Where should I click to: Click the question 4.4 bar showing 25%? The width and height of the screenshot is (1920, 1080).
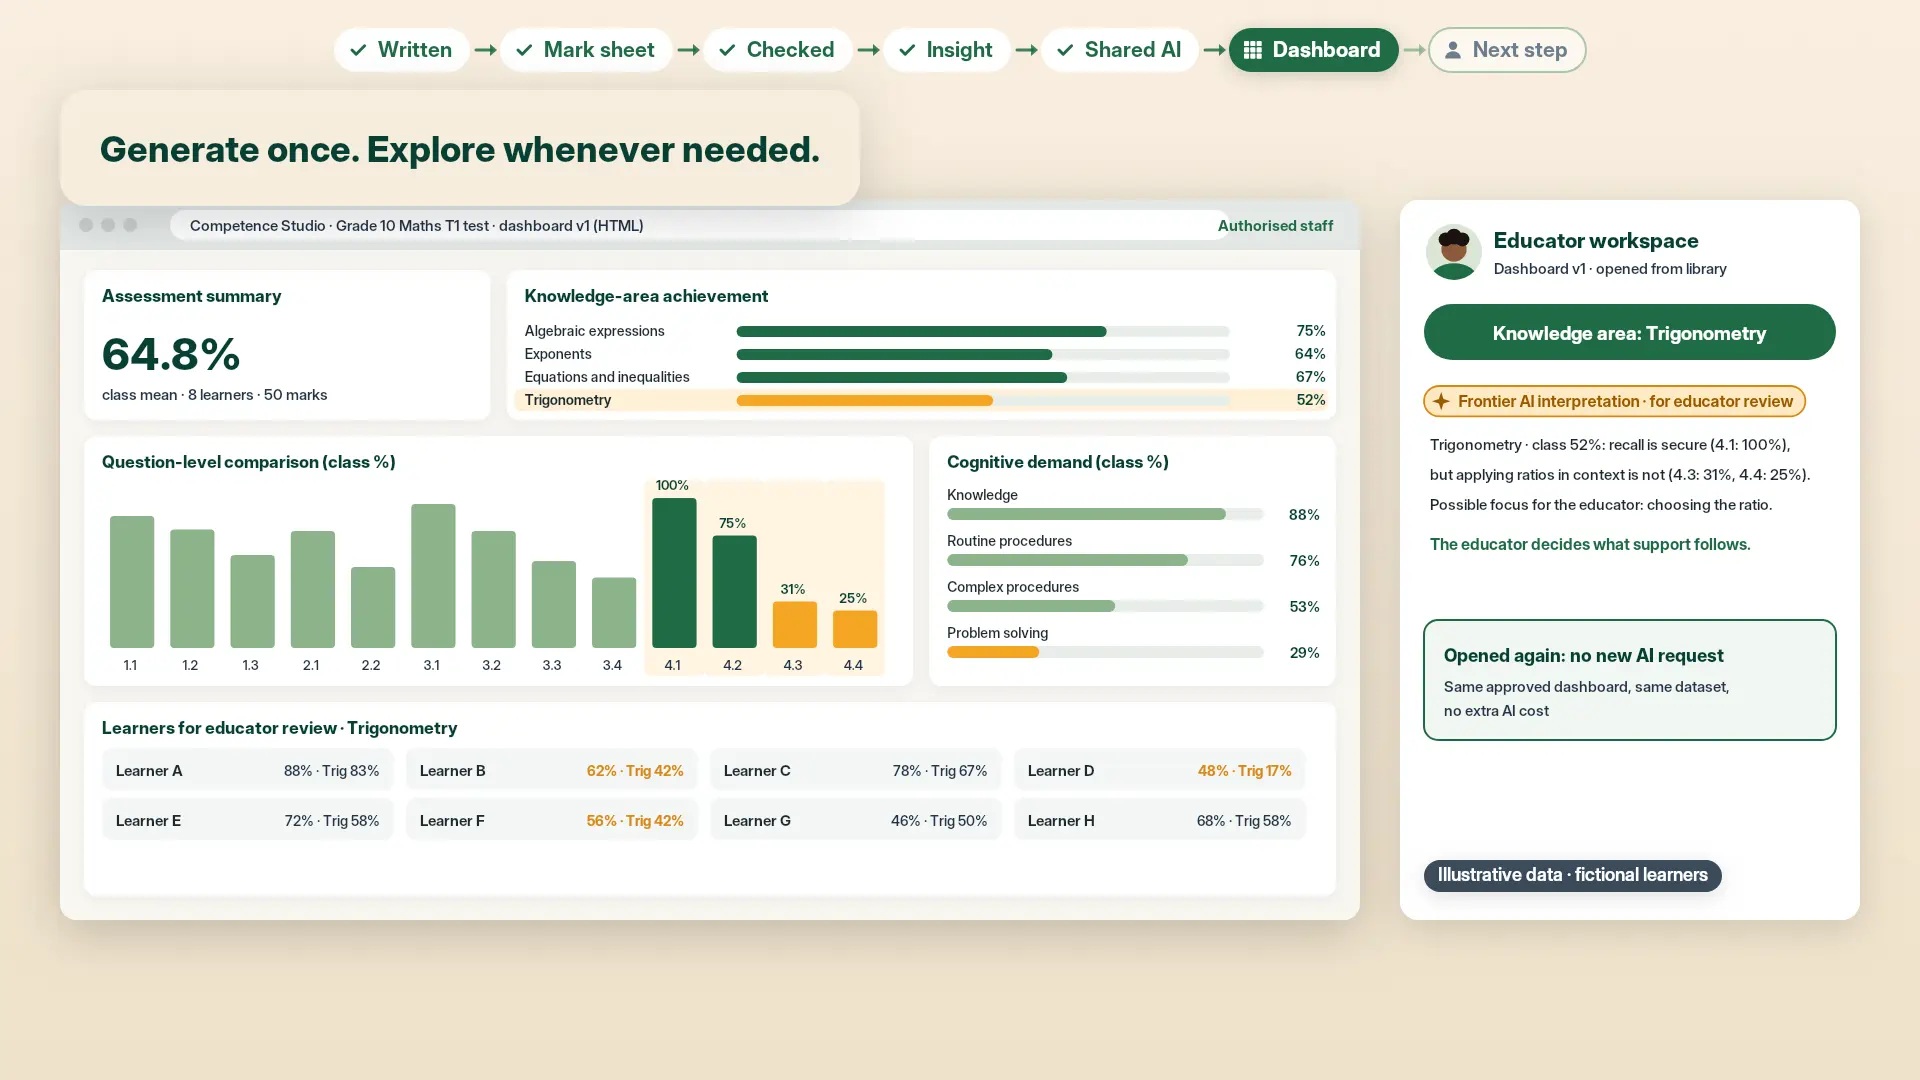(x=855, y=629)
